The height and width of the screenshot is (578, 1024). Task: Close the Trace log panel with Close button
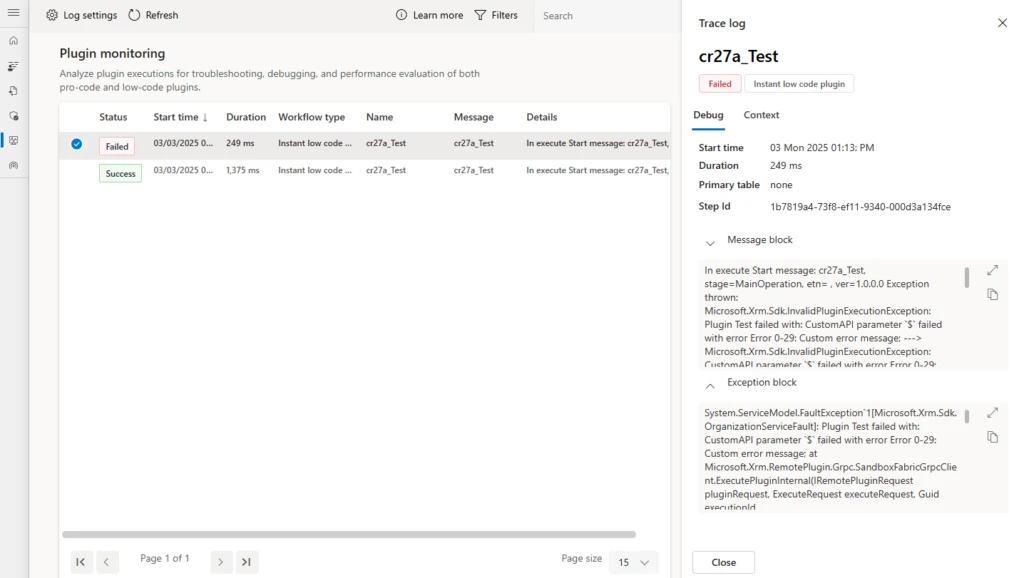[723, 563]
